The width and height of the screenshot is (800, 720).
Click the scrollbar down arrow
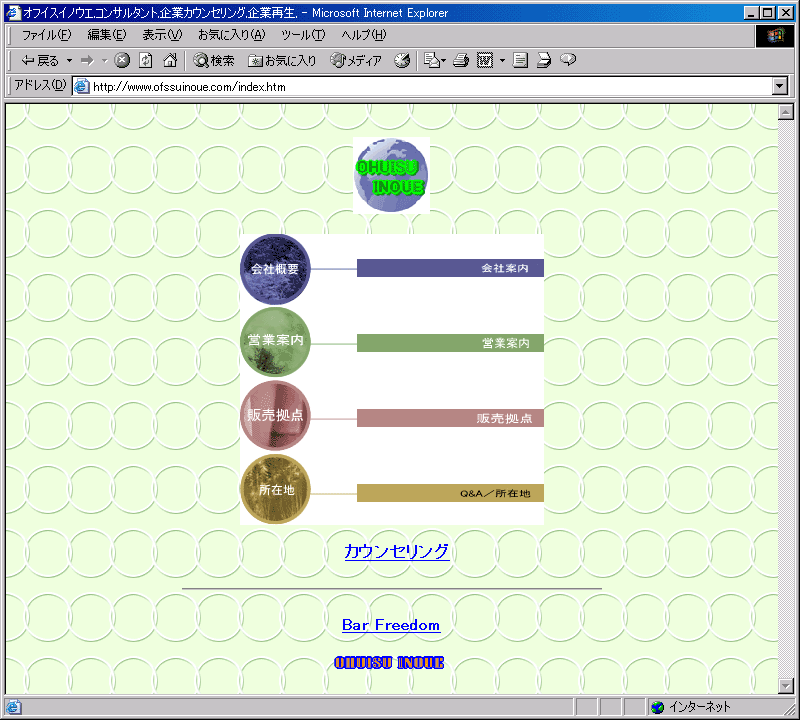786,686
